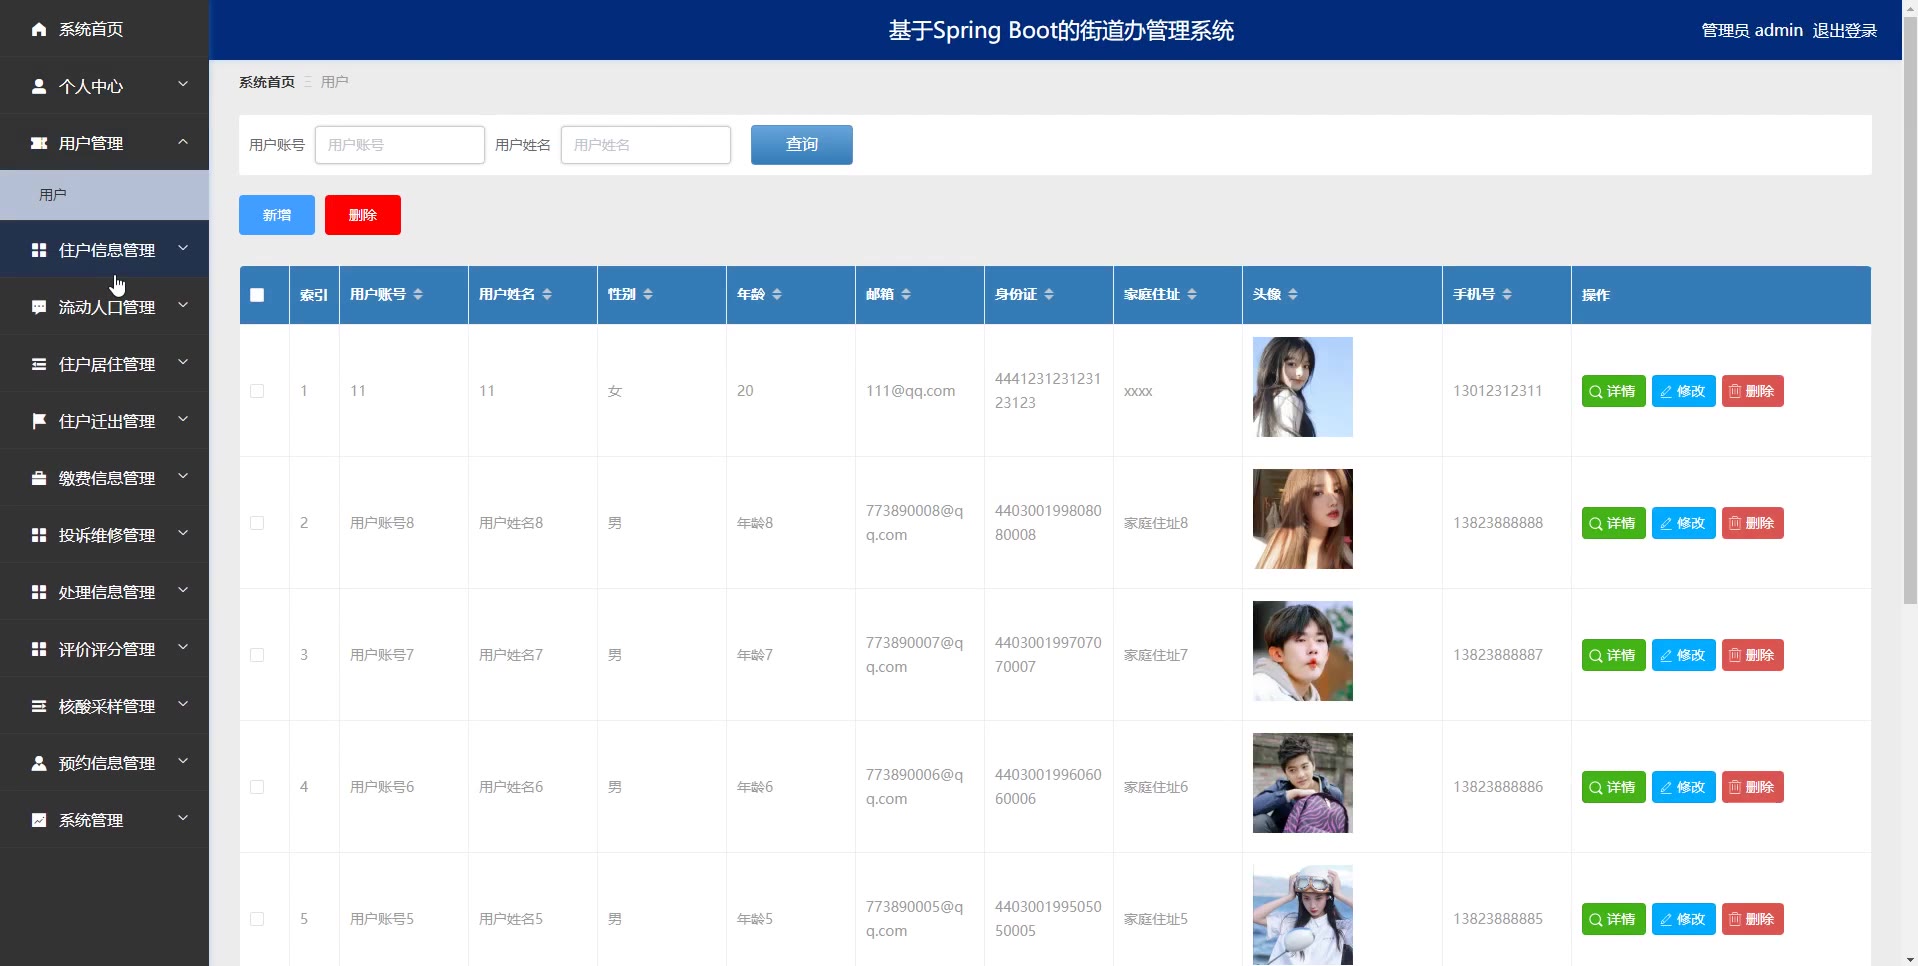Click 退出登录 to log out

1844,31
